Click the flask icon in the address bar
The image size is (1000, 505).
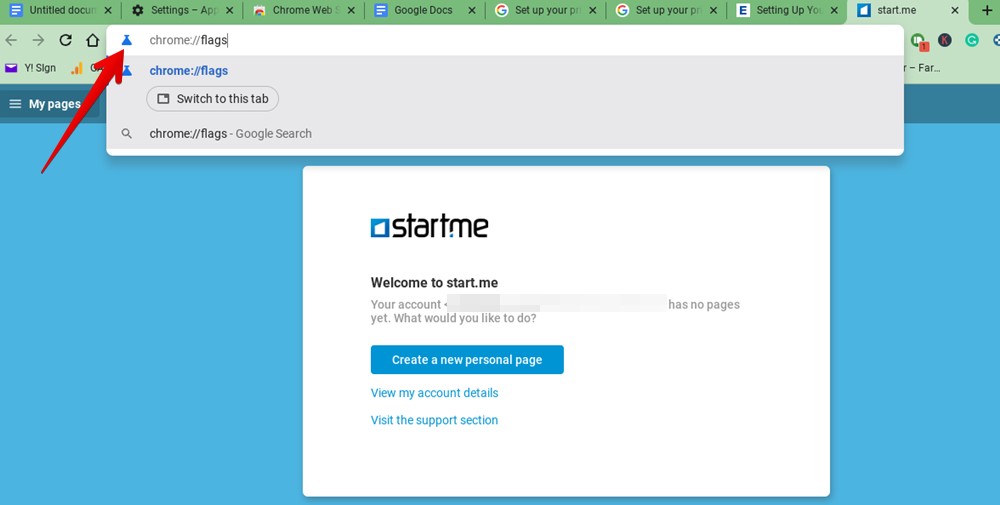click(x=127, y=40)
